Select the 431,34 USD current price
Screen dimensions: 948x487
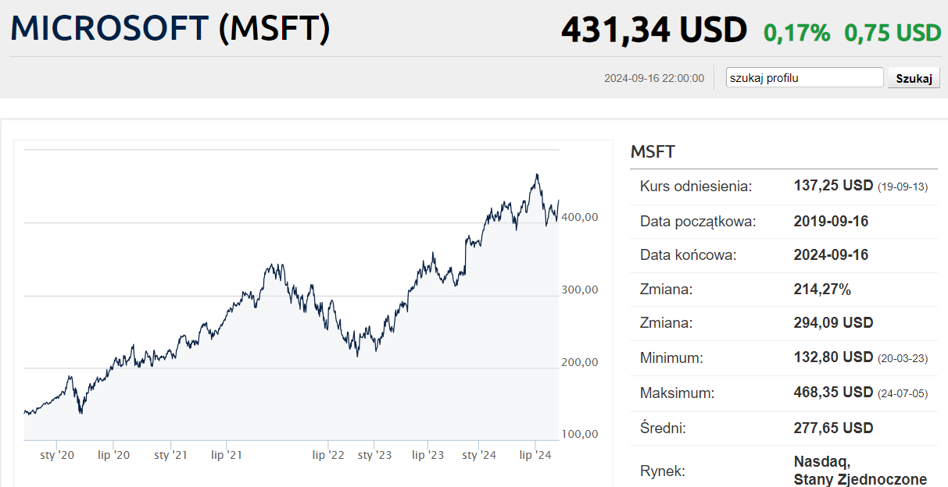pyautogui.click(x=653, y=30)
